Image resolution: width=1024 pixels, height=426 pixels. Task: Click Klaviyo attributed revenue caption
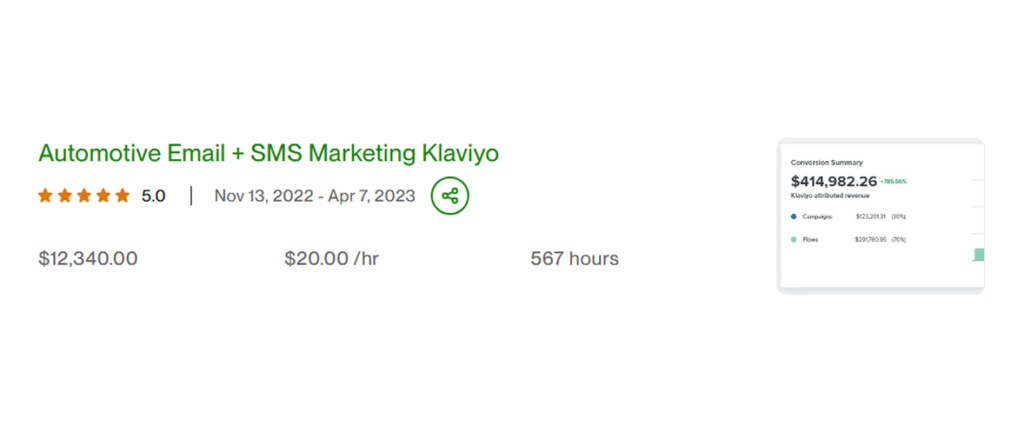point(830,196)
